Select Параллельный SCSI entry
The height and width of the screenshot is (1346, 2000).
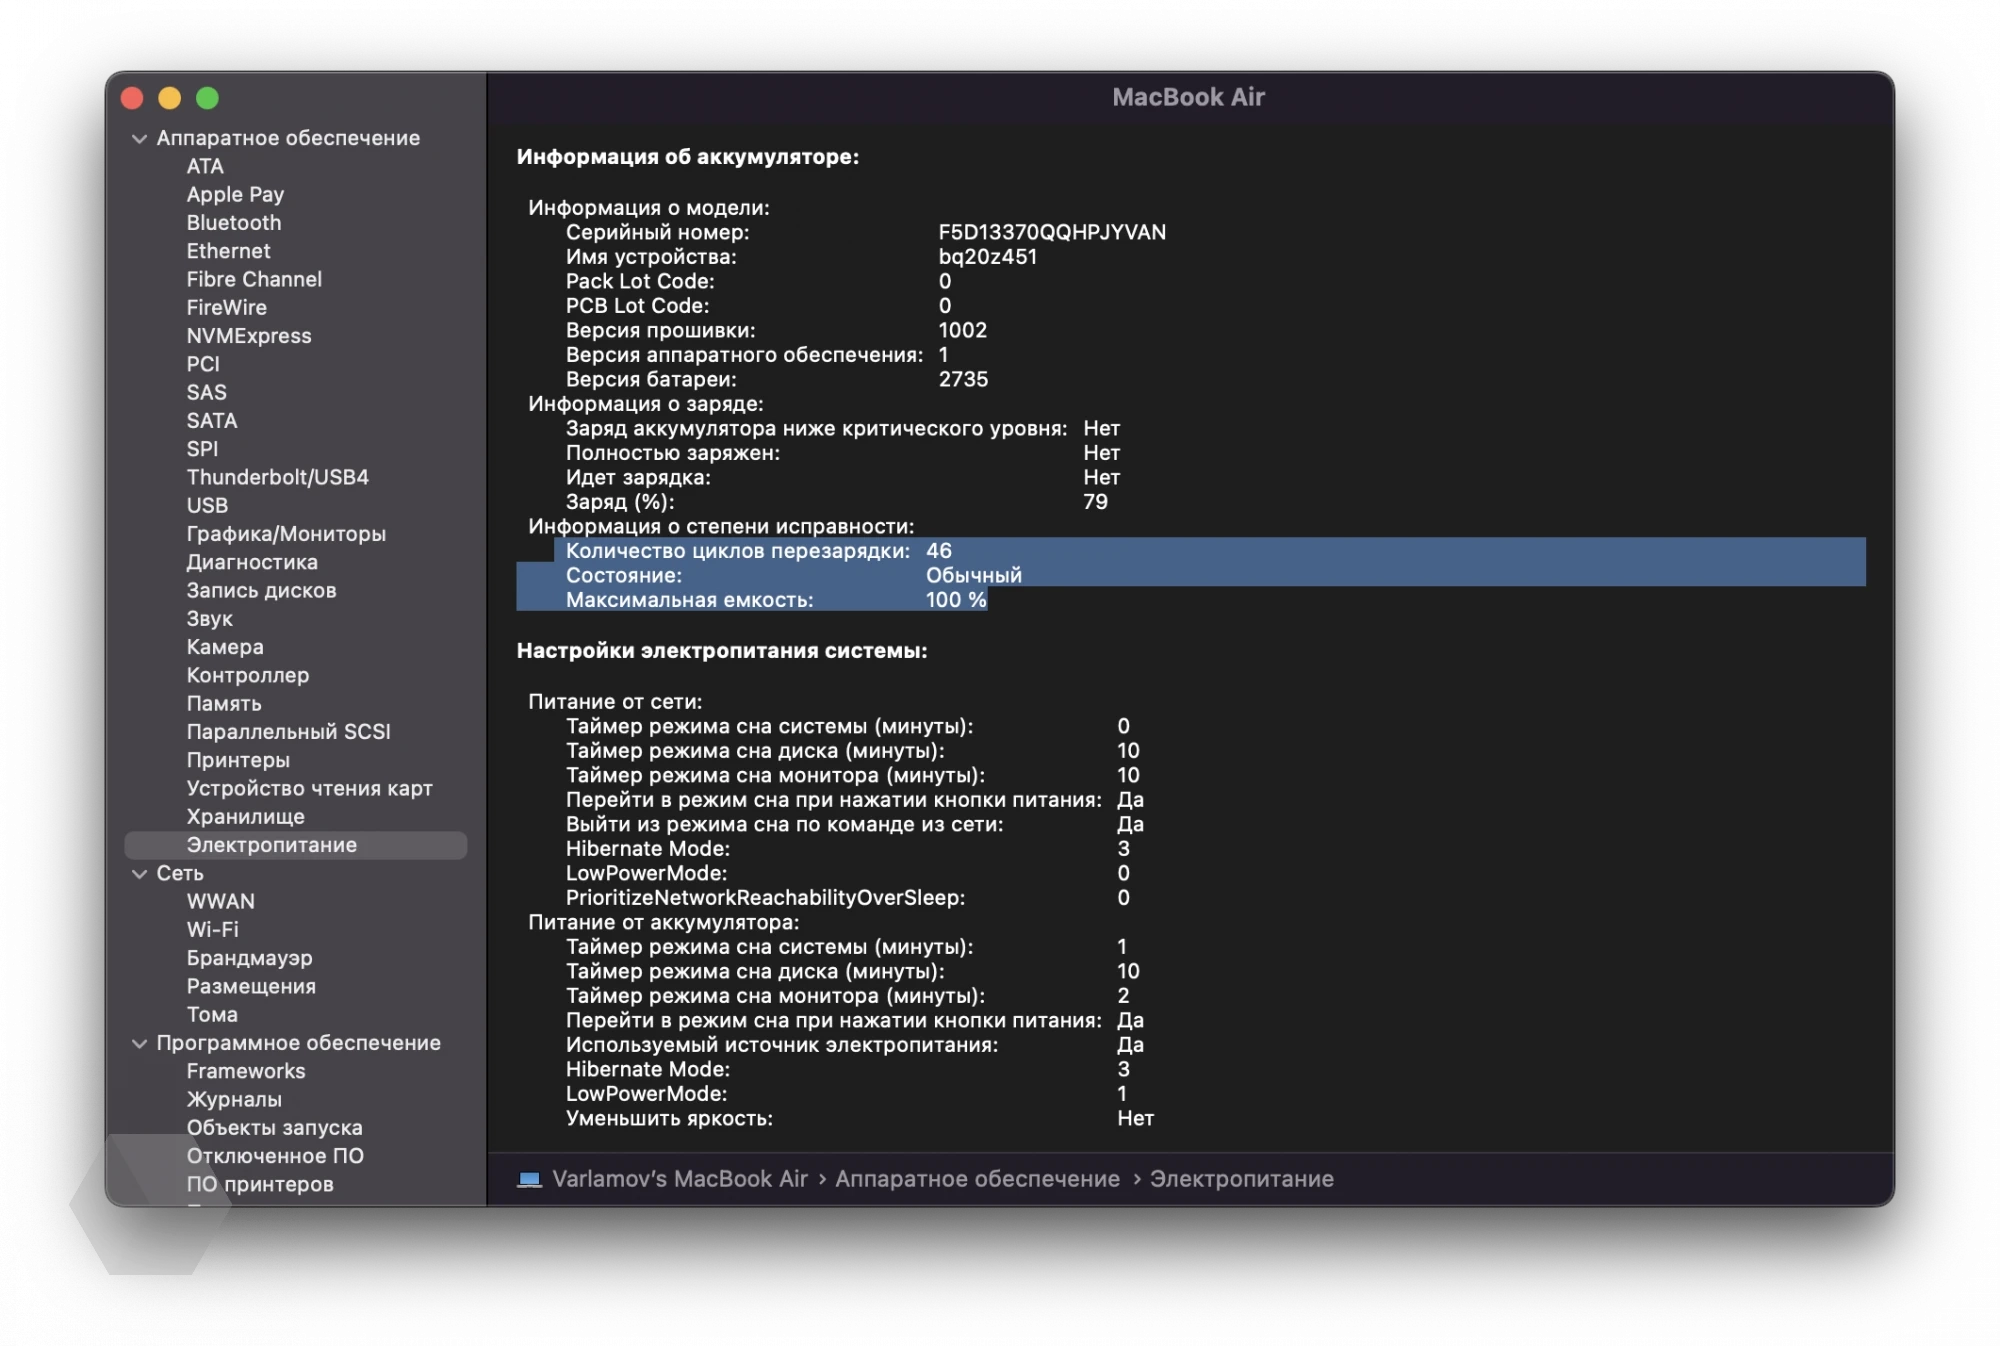click(x=289, y=732)
